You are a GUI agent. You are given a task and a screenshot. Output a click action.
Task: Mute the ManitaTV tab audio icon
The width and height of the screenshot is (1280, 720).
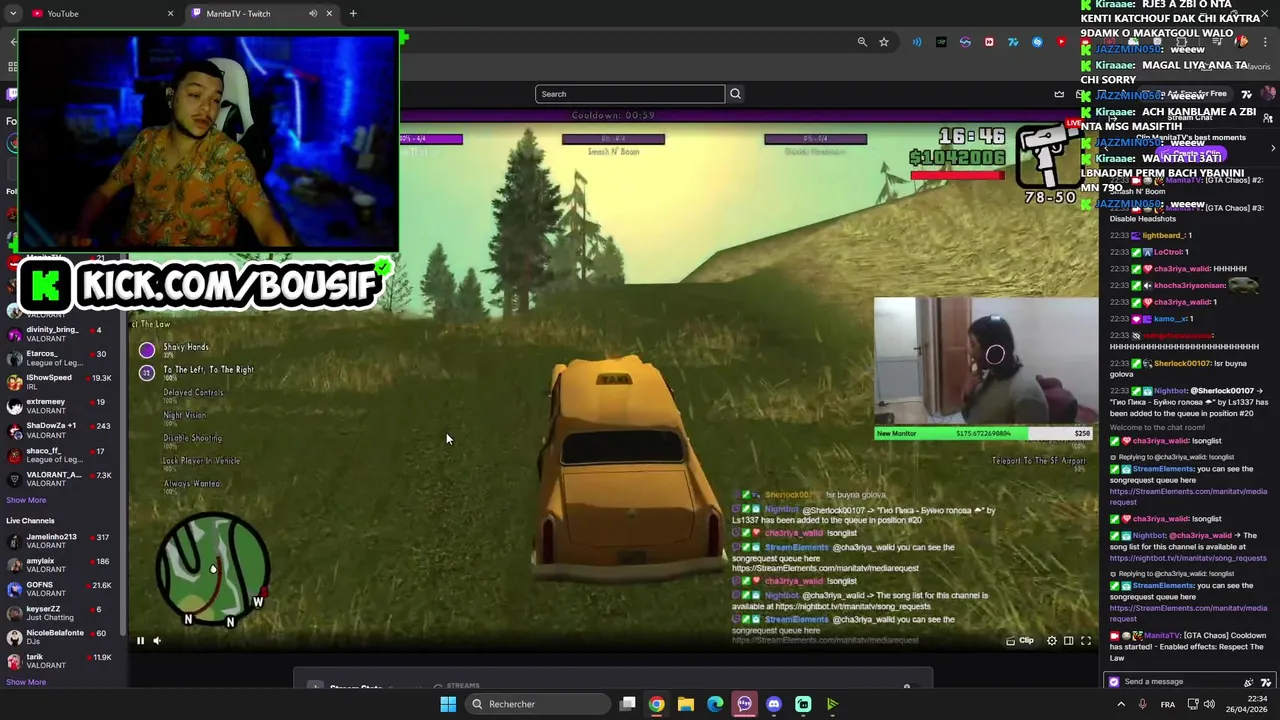point(312,13)
